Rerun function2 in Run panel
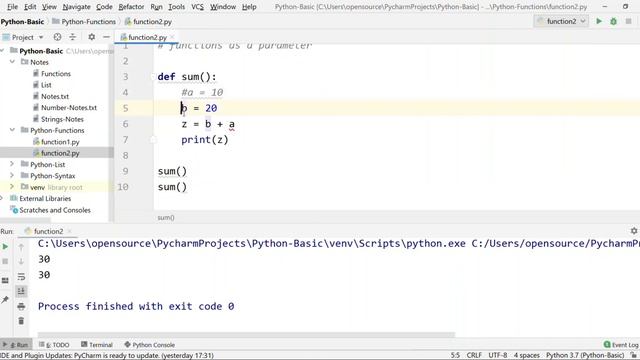 pyautogui.click(x=5, y=247)
